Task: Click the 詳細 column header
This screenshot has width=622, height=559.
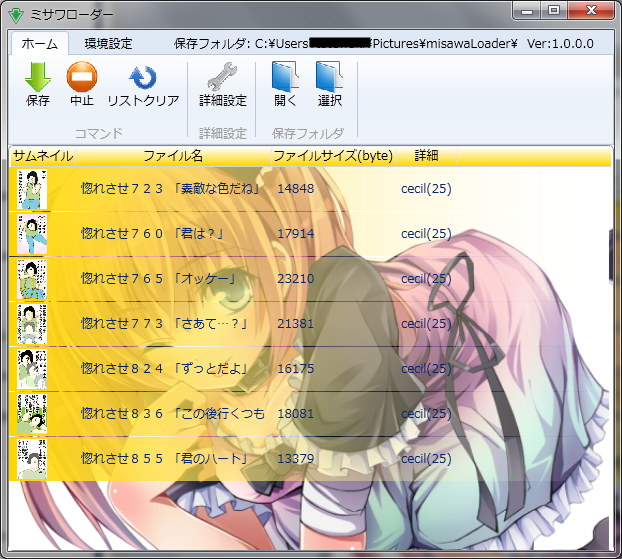Action: pos(426,156)
